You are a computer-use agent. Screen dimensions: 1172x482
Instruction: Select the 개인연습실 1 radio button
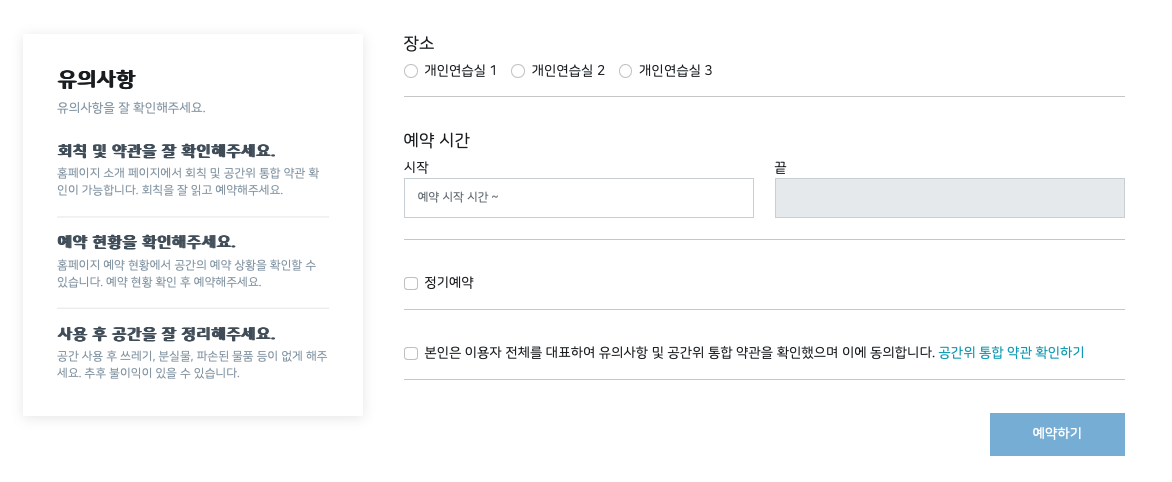coord(411,71)
